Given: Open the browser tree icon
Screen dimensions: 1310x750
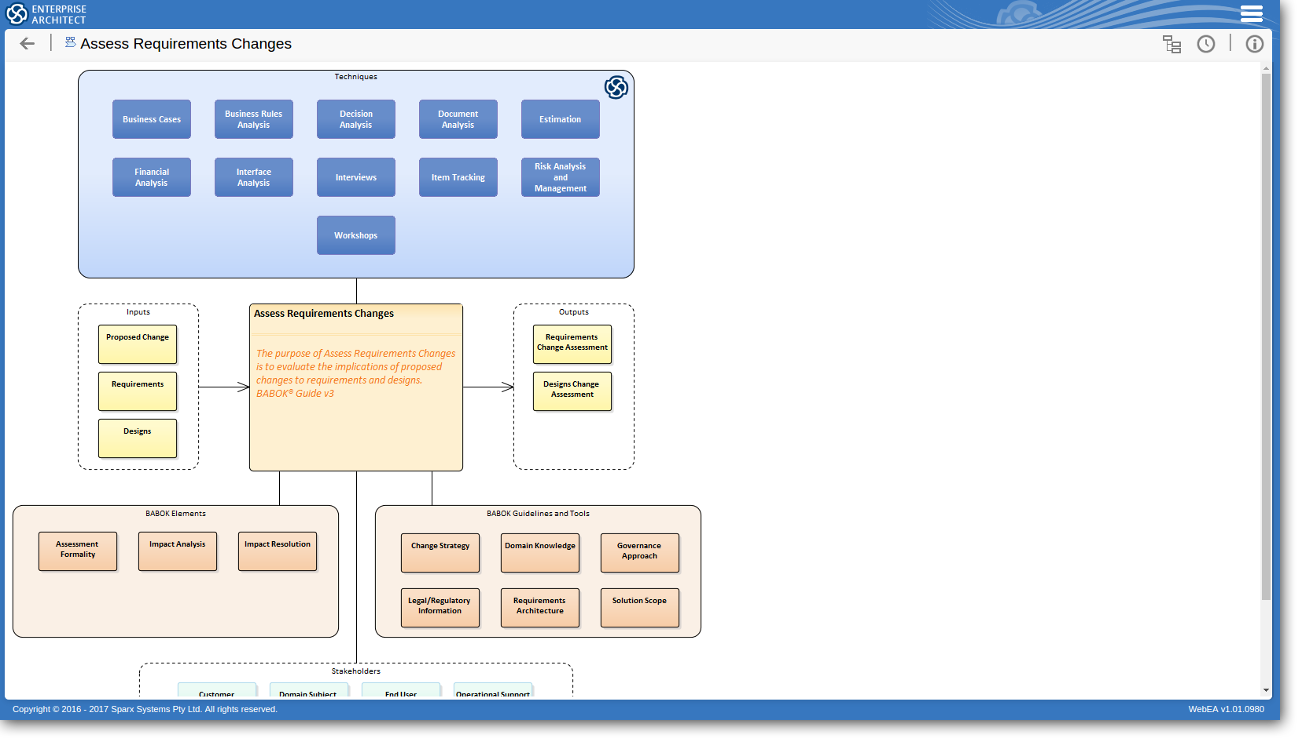Looking at the screenshot, I should point(1171,44).
